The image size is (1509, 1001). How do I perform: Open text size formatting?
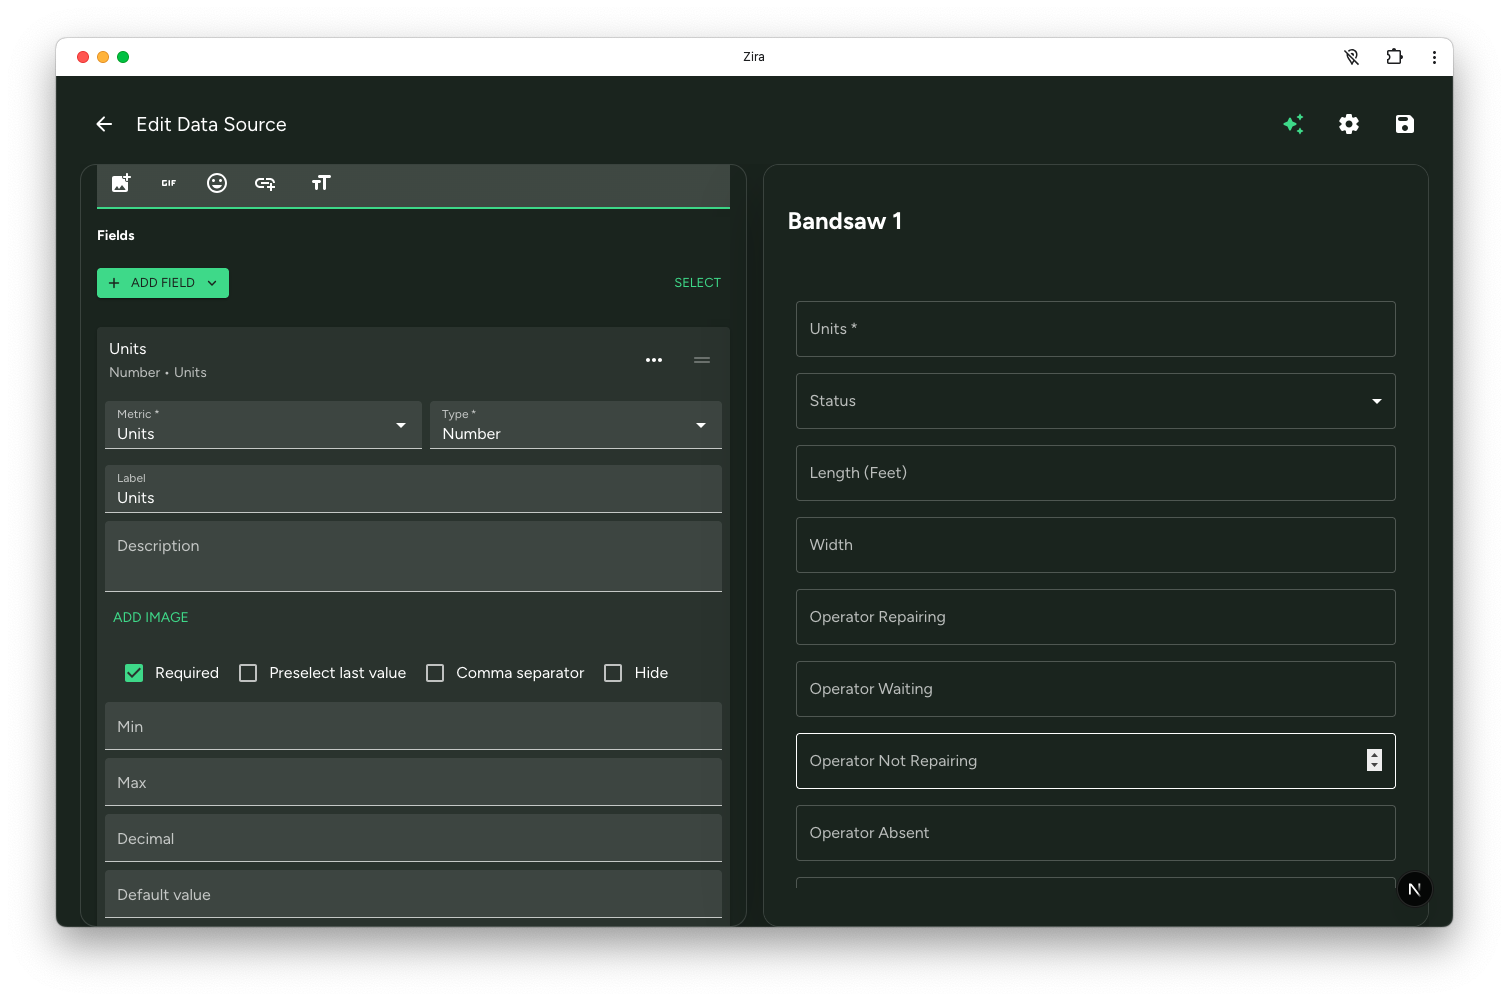click(321, 183)
